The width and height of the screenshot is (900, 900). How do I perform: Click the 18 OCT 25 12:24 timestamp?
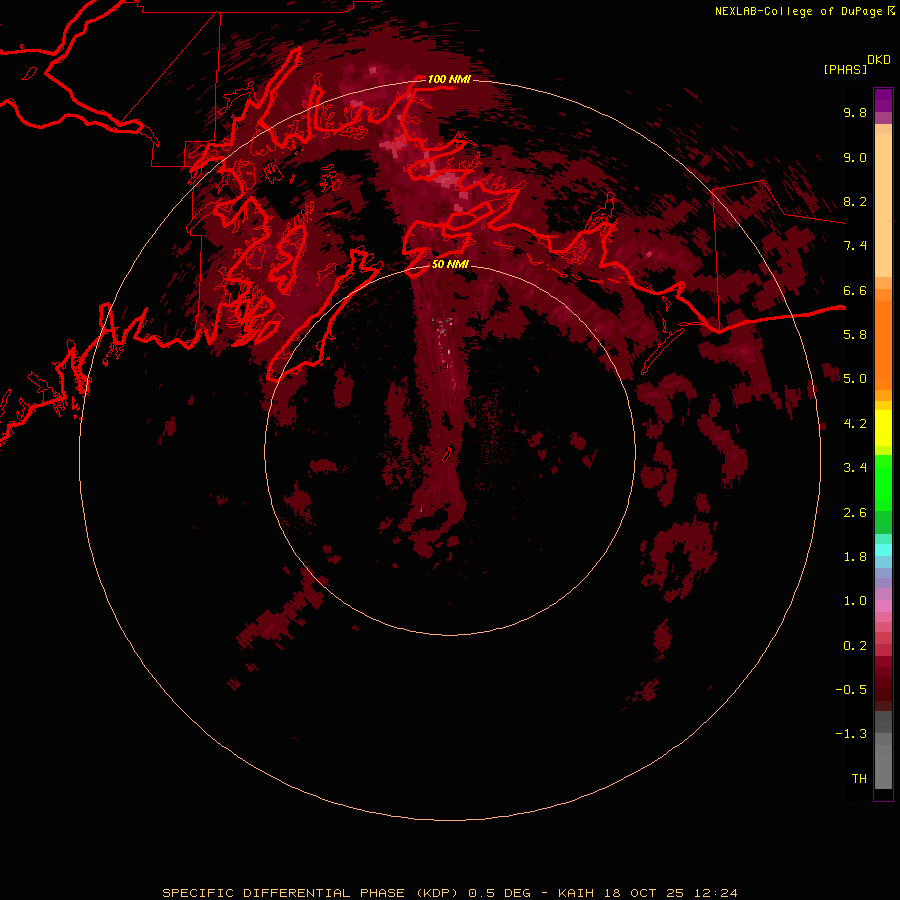coord(671,893)
